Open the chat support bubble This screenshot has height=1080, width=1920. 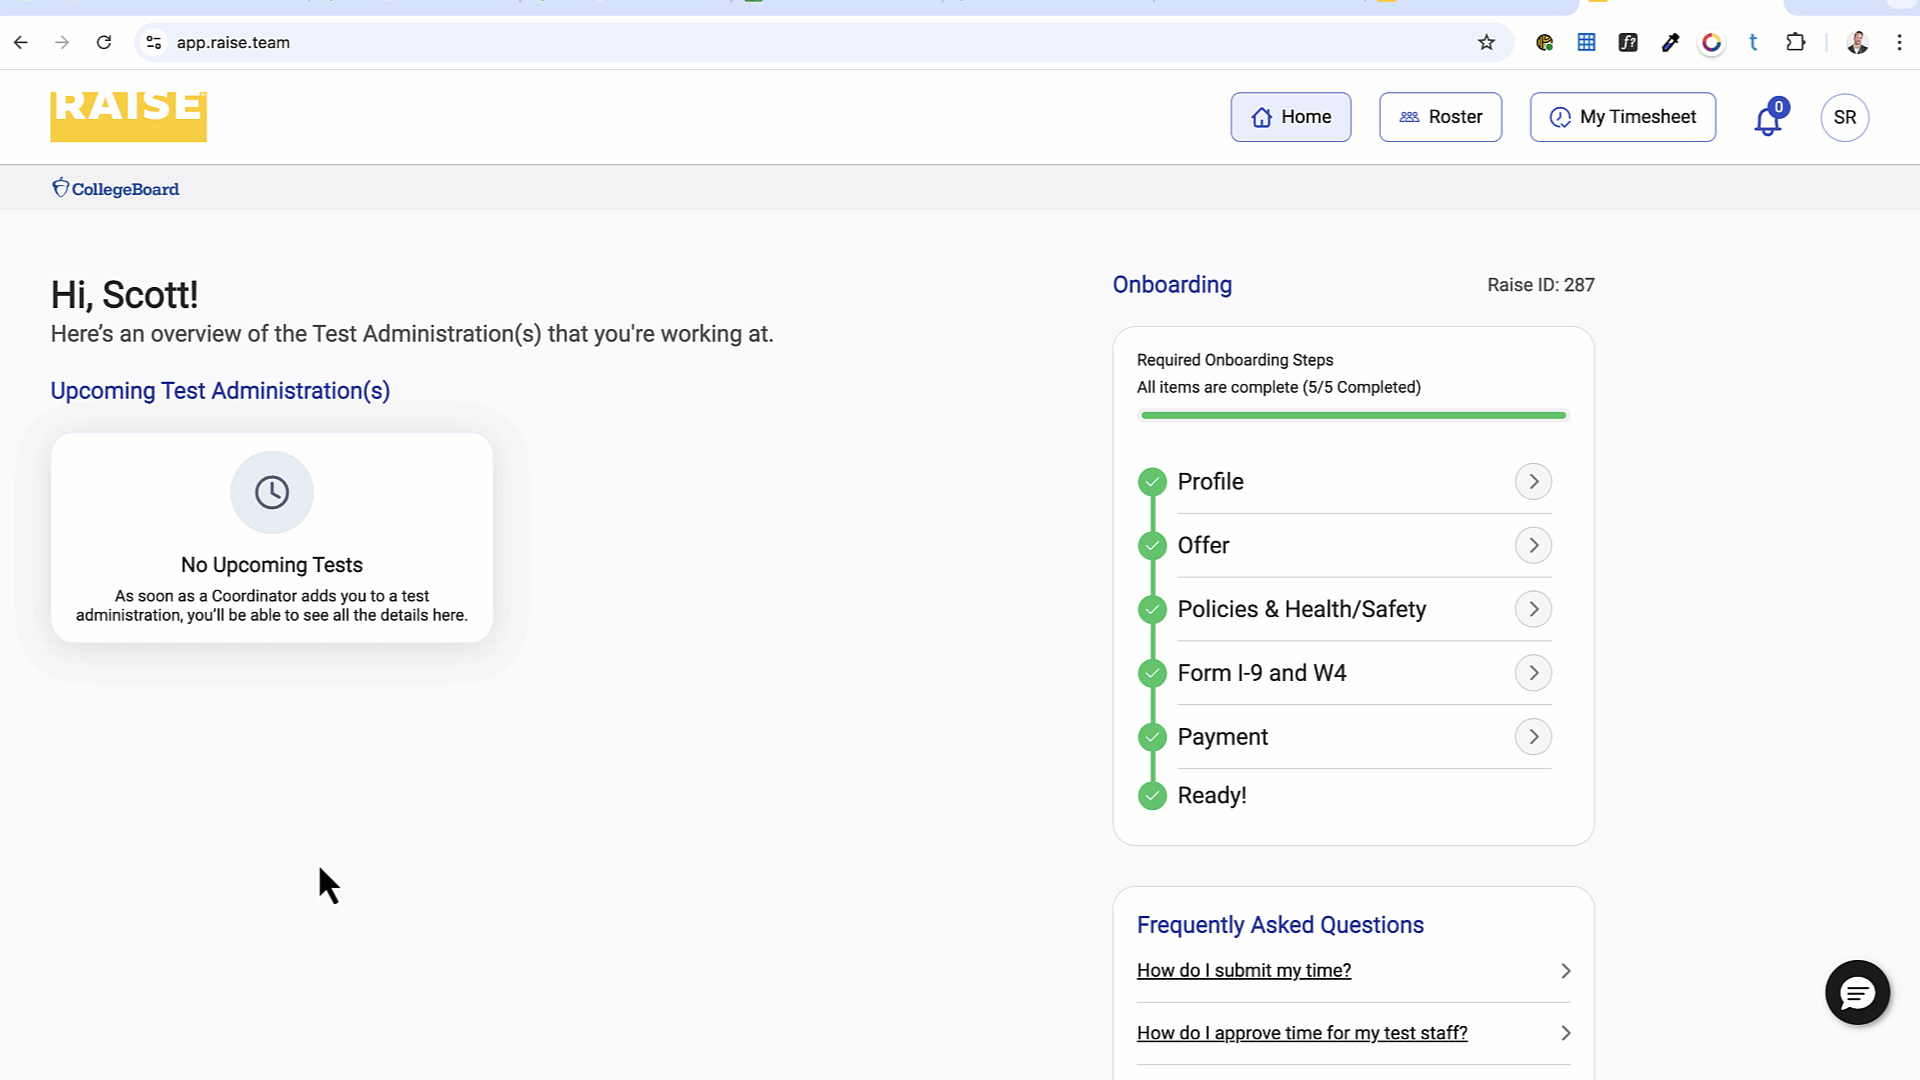point(1857,993)
